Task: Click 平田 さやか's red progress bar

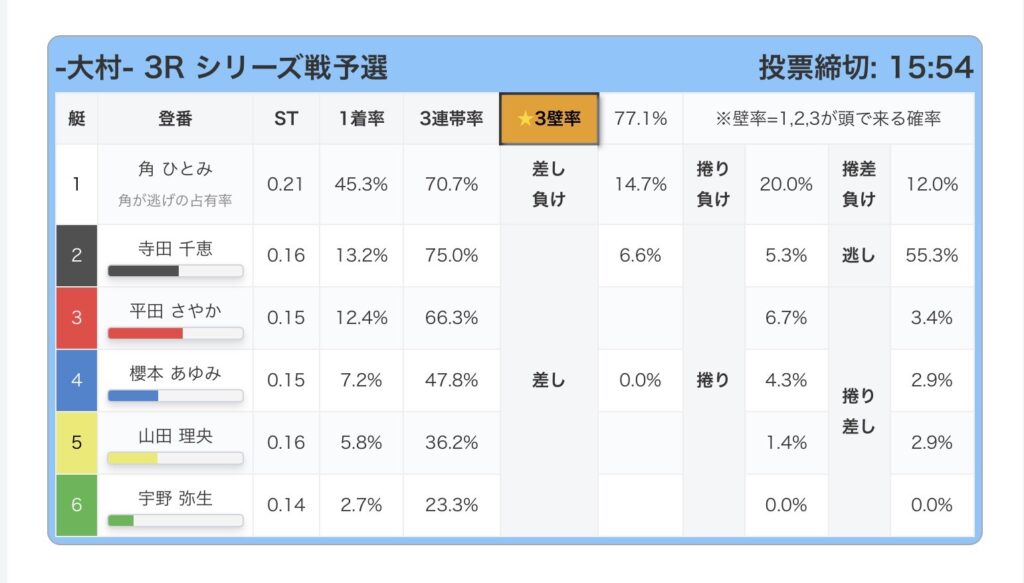Action: click(175, 333)
